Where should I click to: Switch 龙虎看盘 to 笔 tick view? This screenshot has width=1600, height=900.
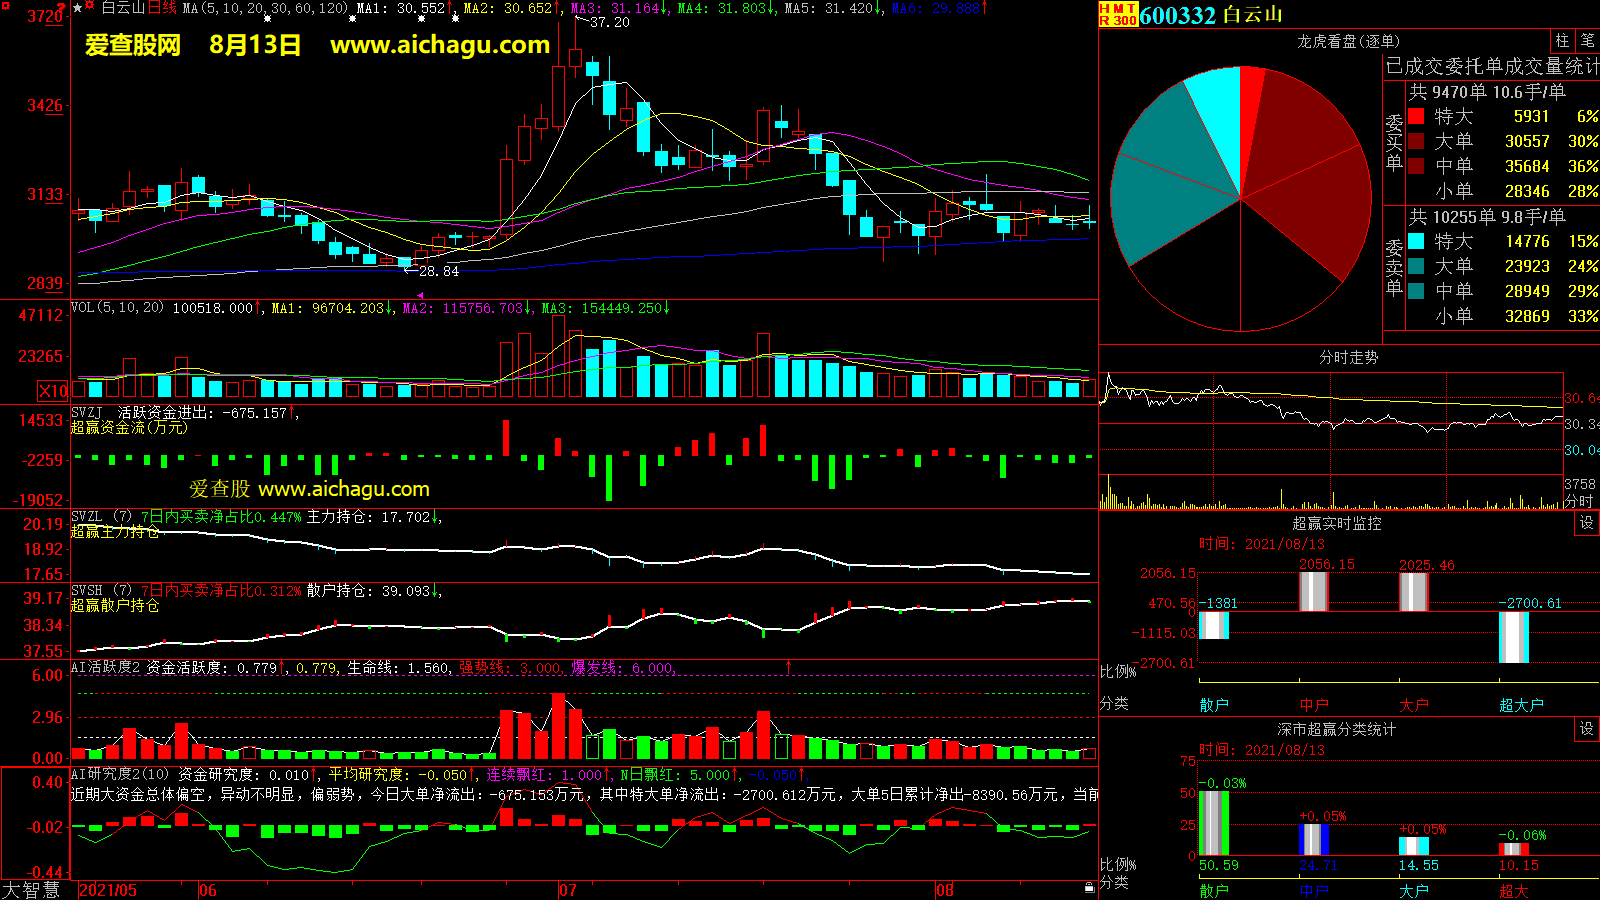coord(1587,41)
